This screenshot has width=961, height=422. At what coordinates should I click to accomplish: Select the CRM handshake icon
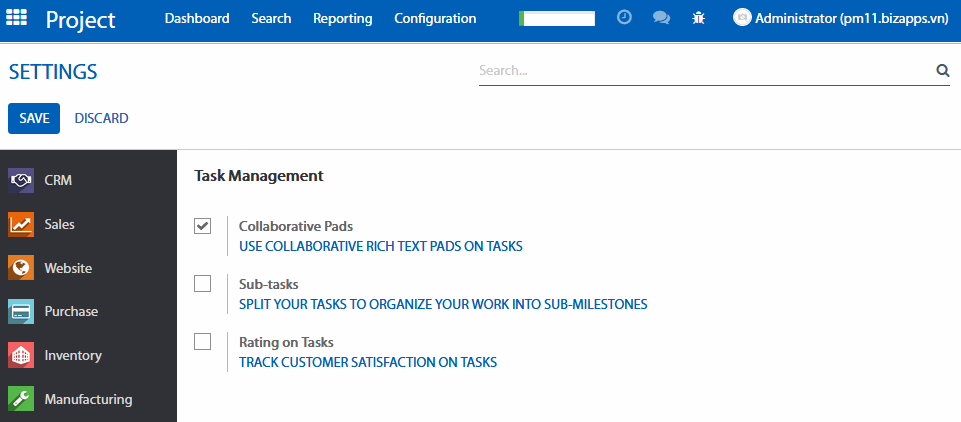click(22, 181)
